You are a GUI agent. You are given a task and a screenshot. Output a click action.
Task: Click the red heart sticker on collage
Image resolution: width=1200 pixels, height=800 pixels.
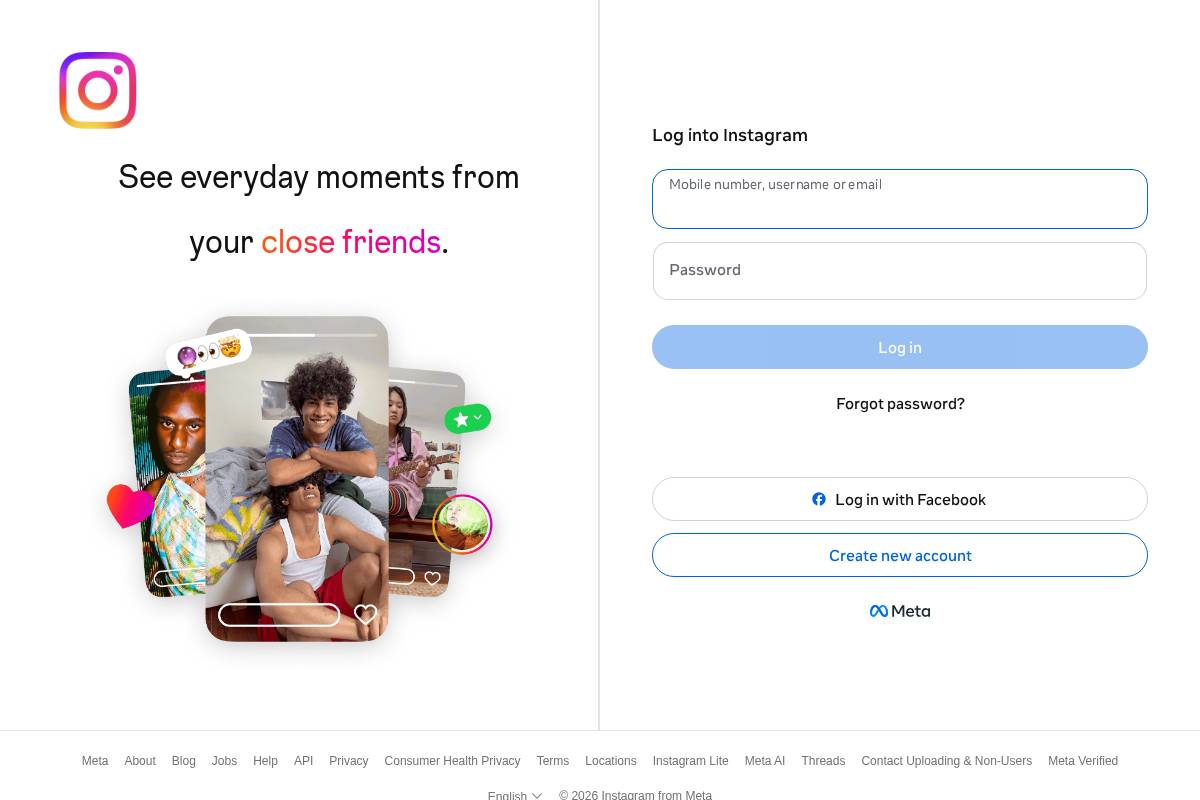click(x=130, y=506)
